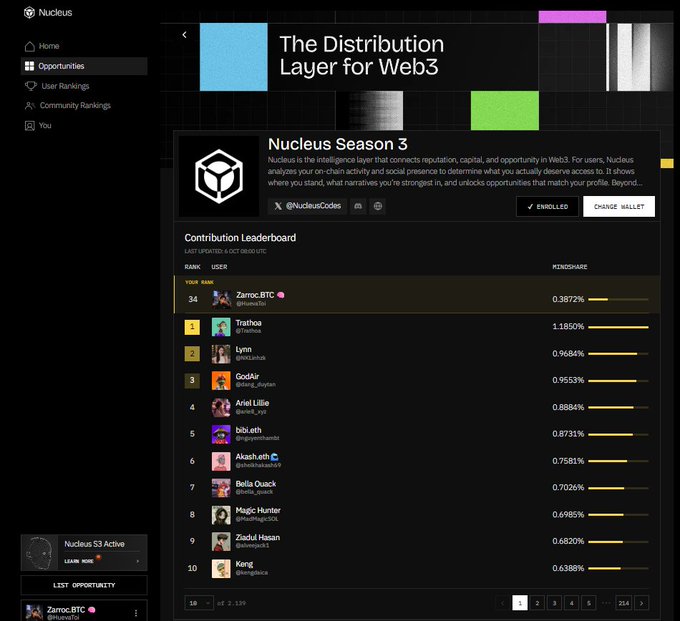The image size is (680, 621).
Task: Click previous page arrow
Action: pyautogui.click(x=503, y=603)
